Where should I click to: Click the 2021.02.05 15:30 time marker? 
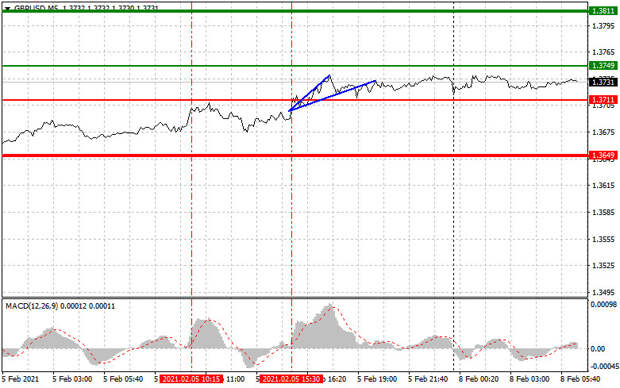291,379
